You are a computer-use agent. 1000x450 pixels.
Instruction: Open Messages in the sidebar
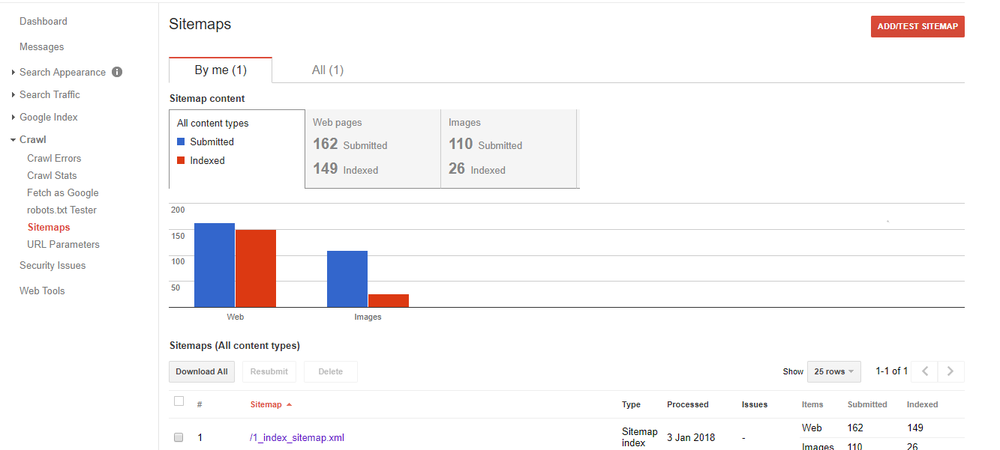(x=41, y=47)
